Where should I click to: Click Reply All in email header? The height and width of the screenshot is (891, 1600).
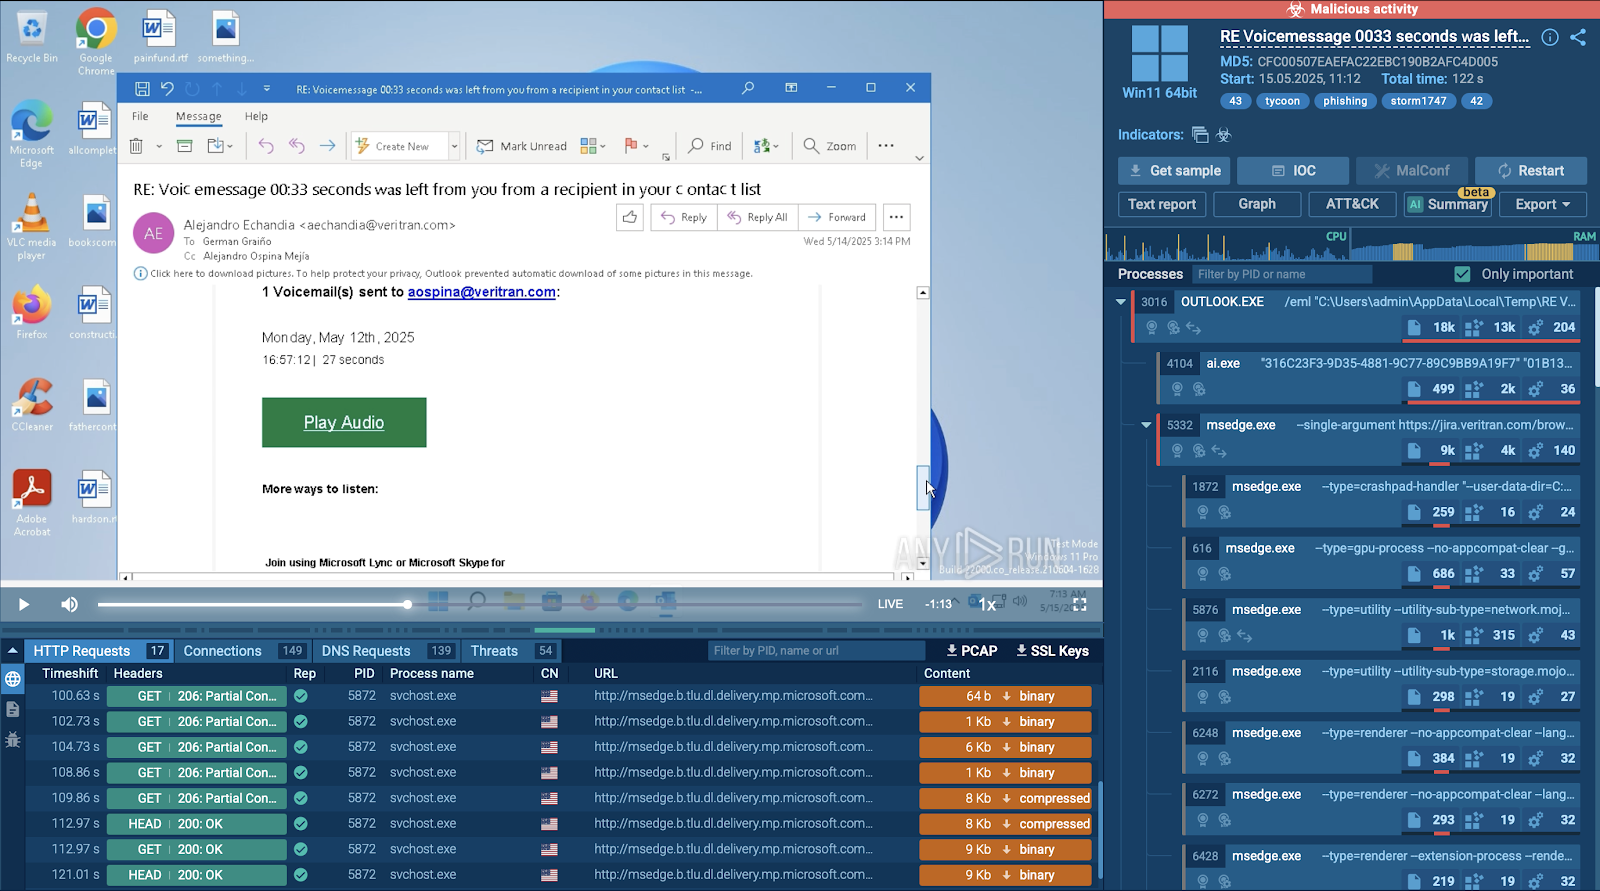coord(758,217)
